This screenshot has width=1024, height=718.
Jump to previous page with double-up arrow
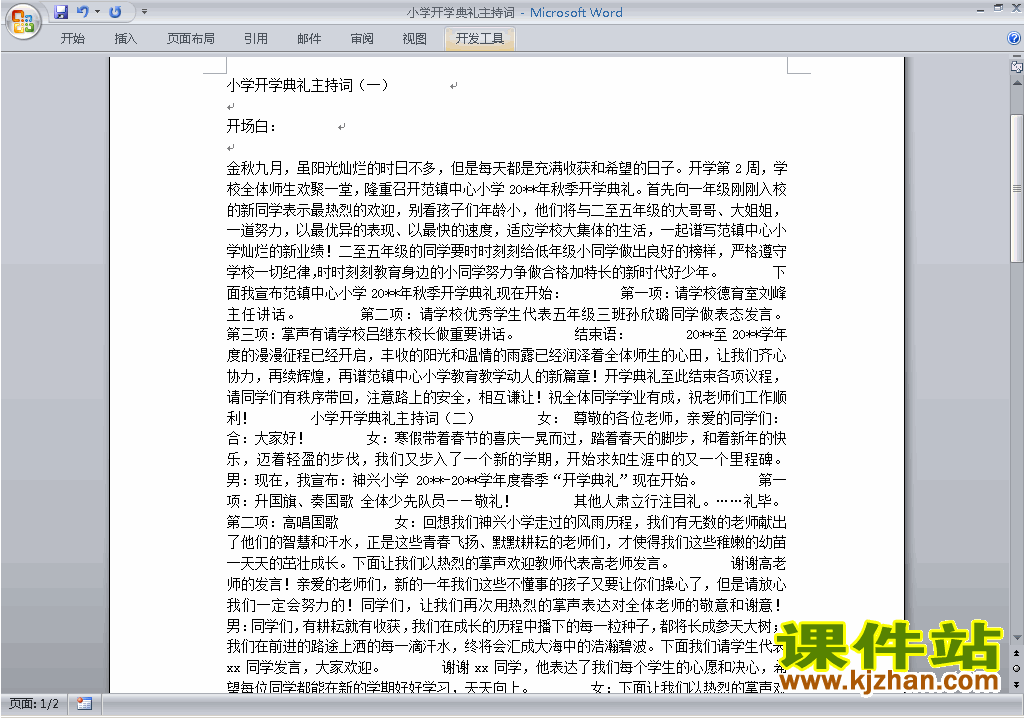tap(1017, 653)
